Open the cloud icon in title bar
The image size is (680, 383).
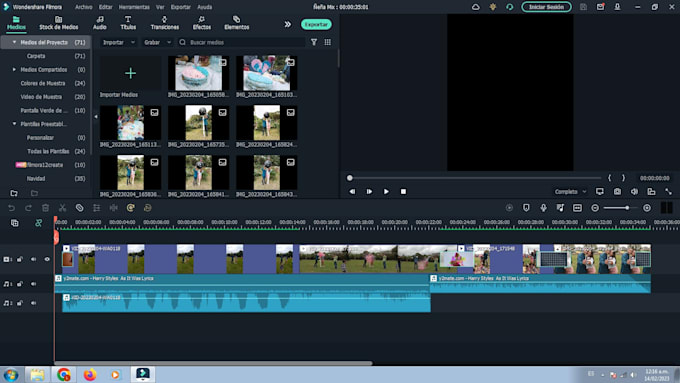tap(476, 7)
